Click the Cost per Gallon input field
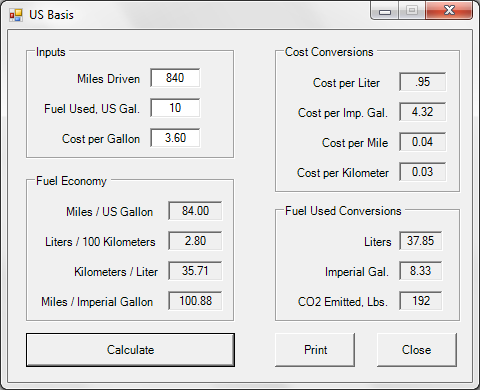Viewport: 480px width, 390px height. (175, 138)
